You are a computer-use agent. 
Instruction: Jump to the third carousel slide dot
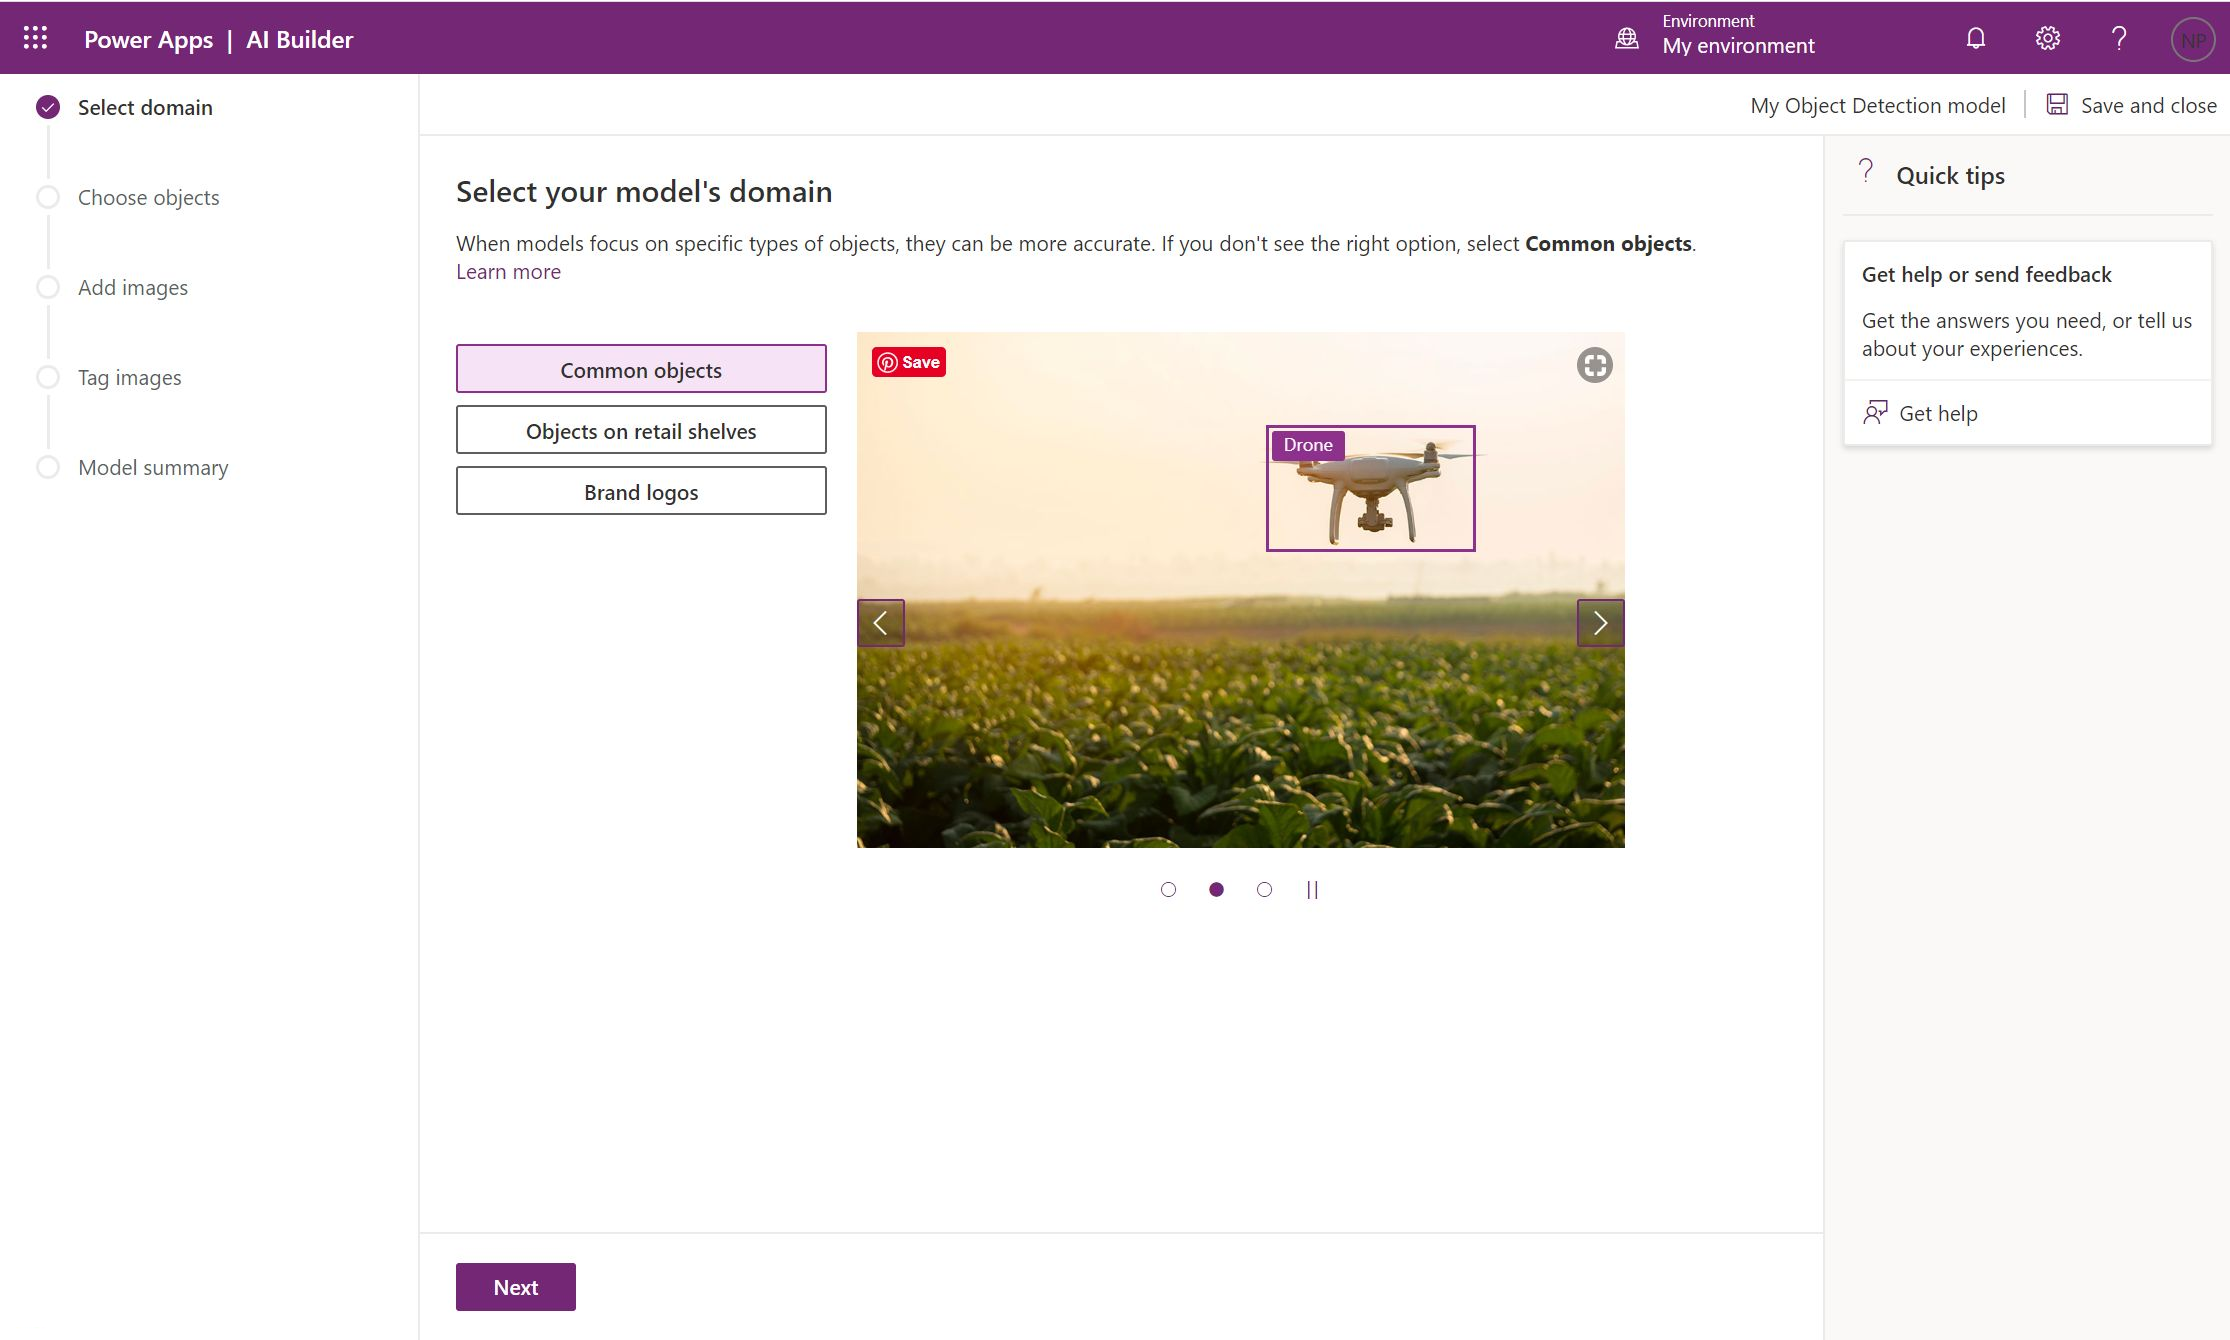[1264, 889]
